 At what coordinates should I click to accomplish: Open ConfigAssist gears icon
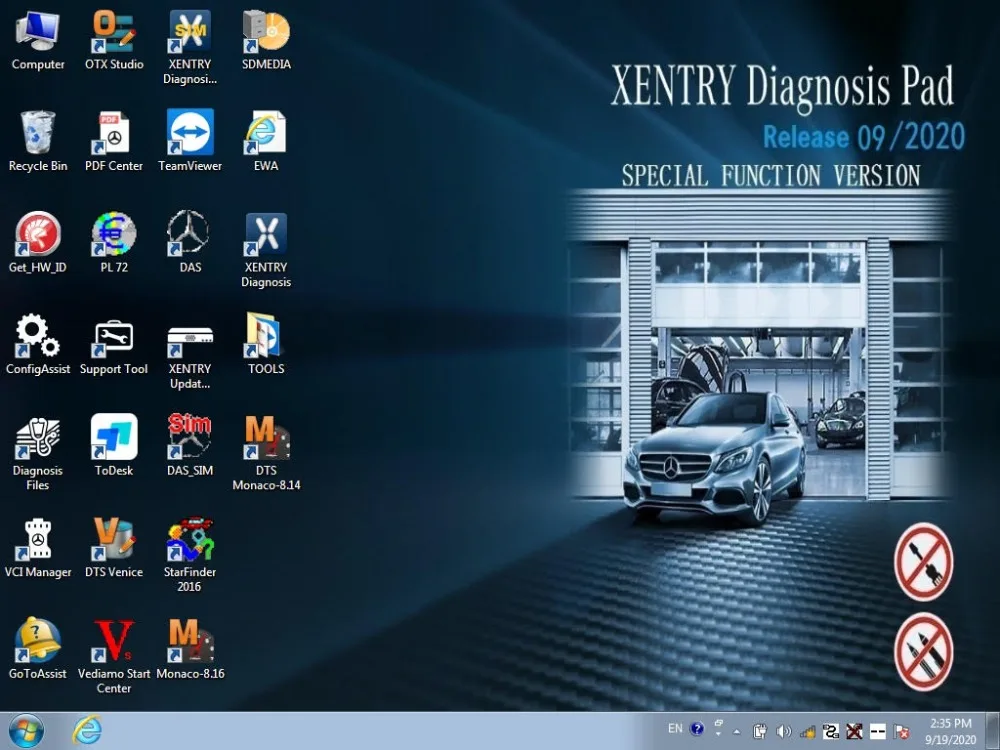(x=38, y=344)
